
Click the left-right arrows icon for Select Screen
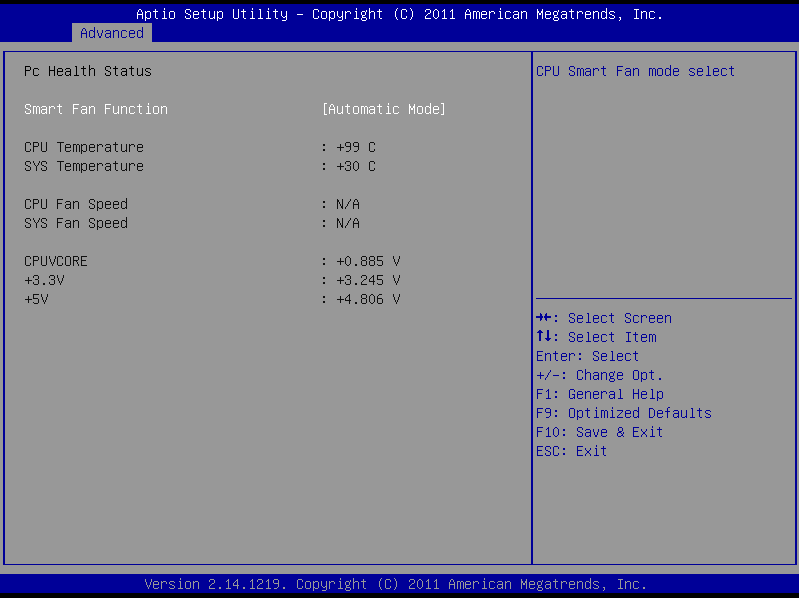tap(543, 318)
